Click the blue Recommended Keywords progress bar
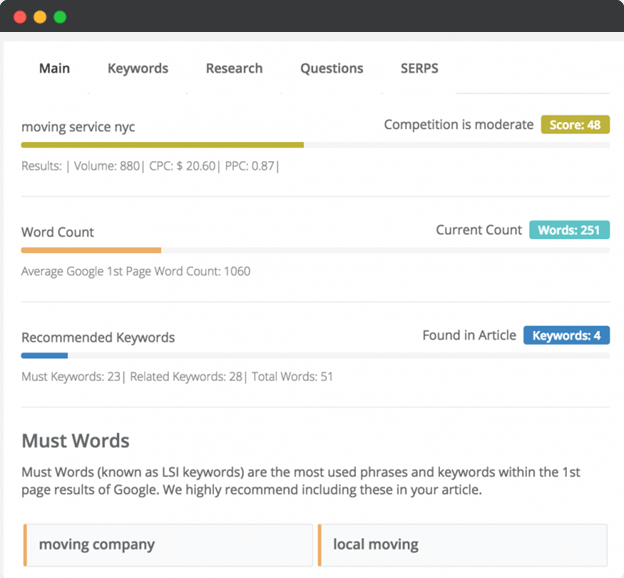The image size is (624, 578). 45,355
